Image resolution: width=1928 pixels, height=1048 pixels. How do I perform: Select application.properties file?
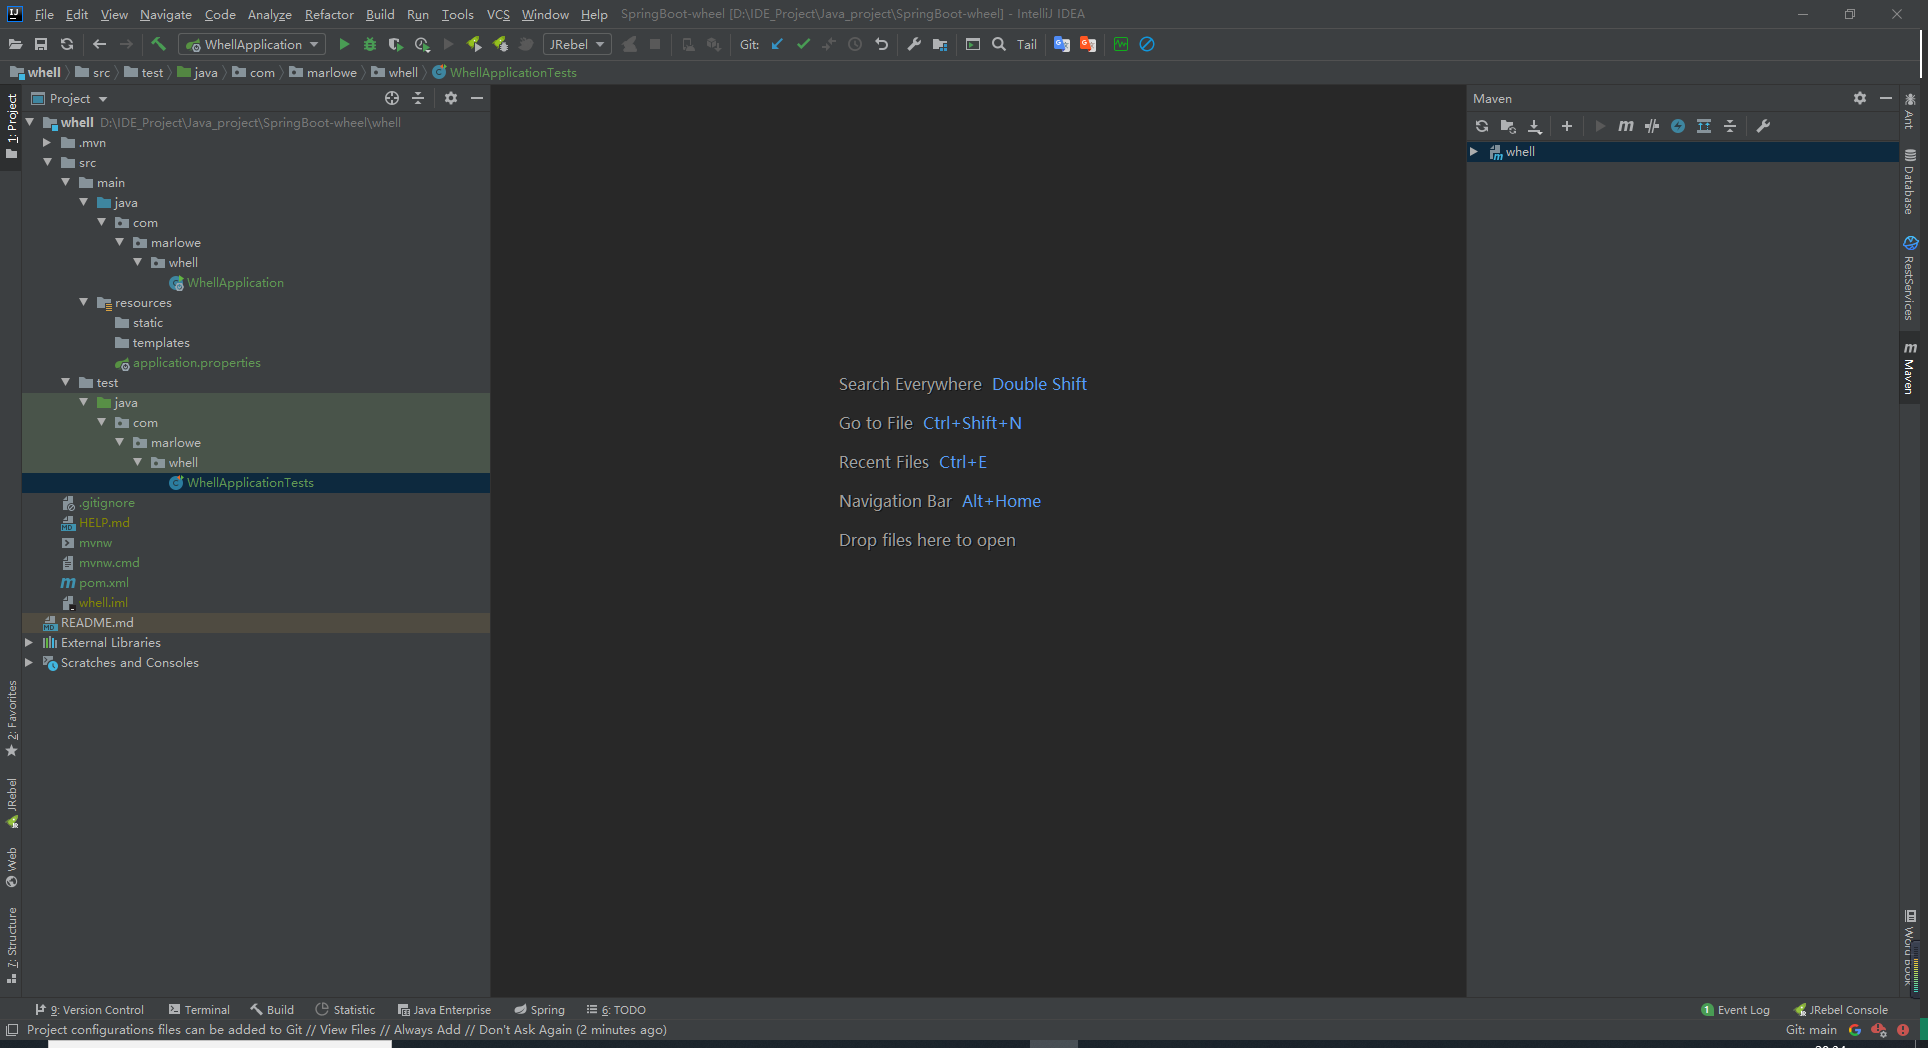[x=196, y=363]
